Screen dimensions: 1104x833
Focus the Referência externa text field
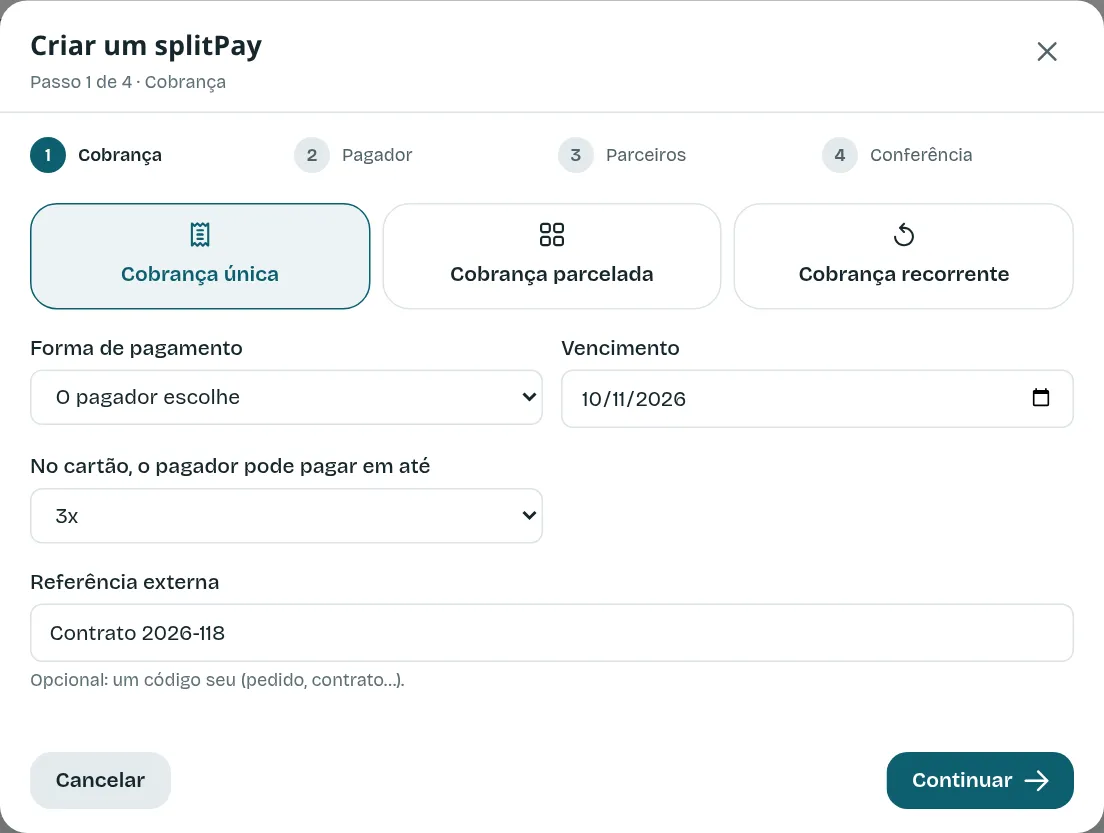click(551, 632)
